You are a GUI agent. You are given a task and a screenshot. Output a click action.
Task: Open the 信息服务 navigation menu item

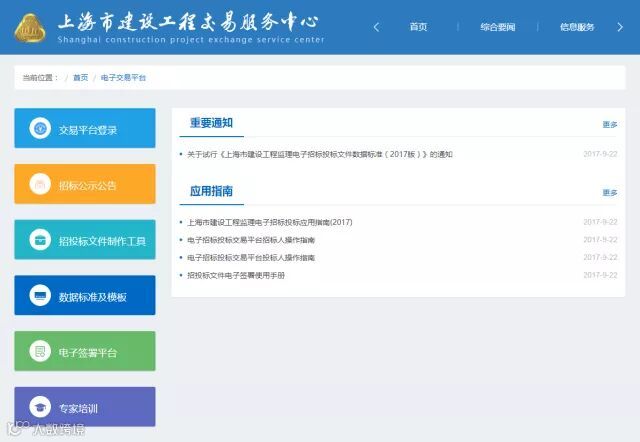point(577,27)
